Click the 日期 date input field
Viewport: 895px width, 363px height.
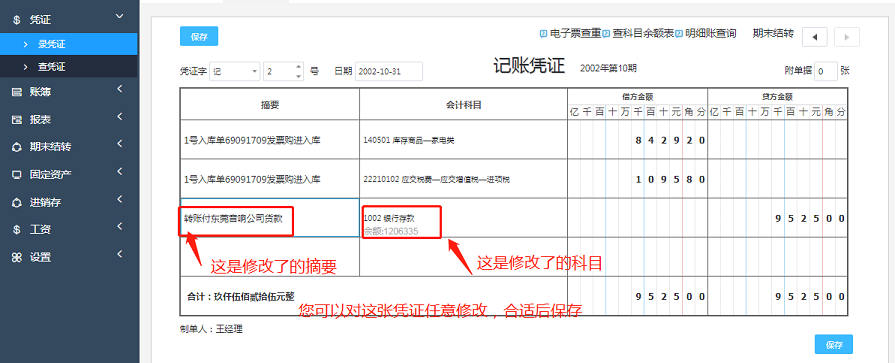pyautogui.click(x=389, y=71)
